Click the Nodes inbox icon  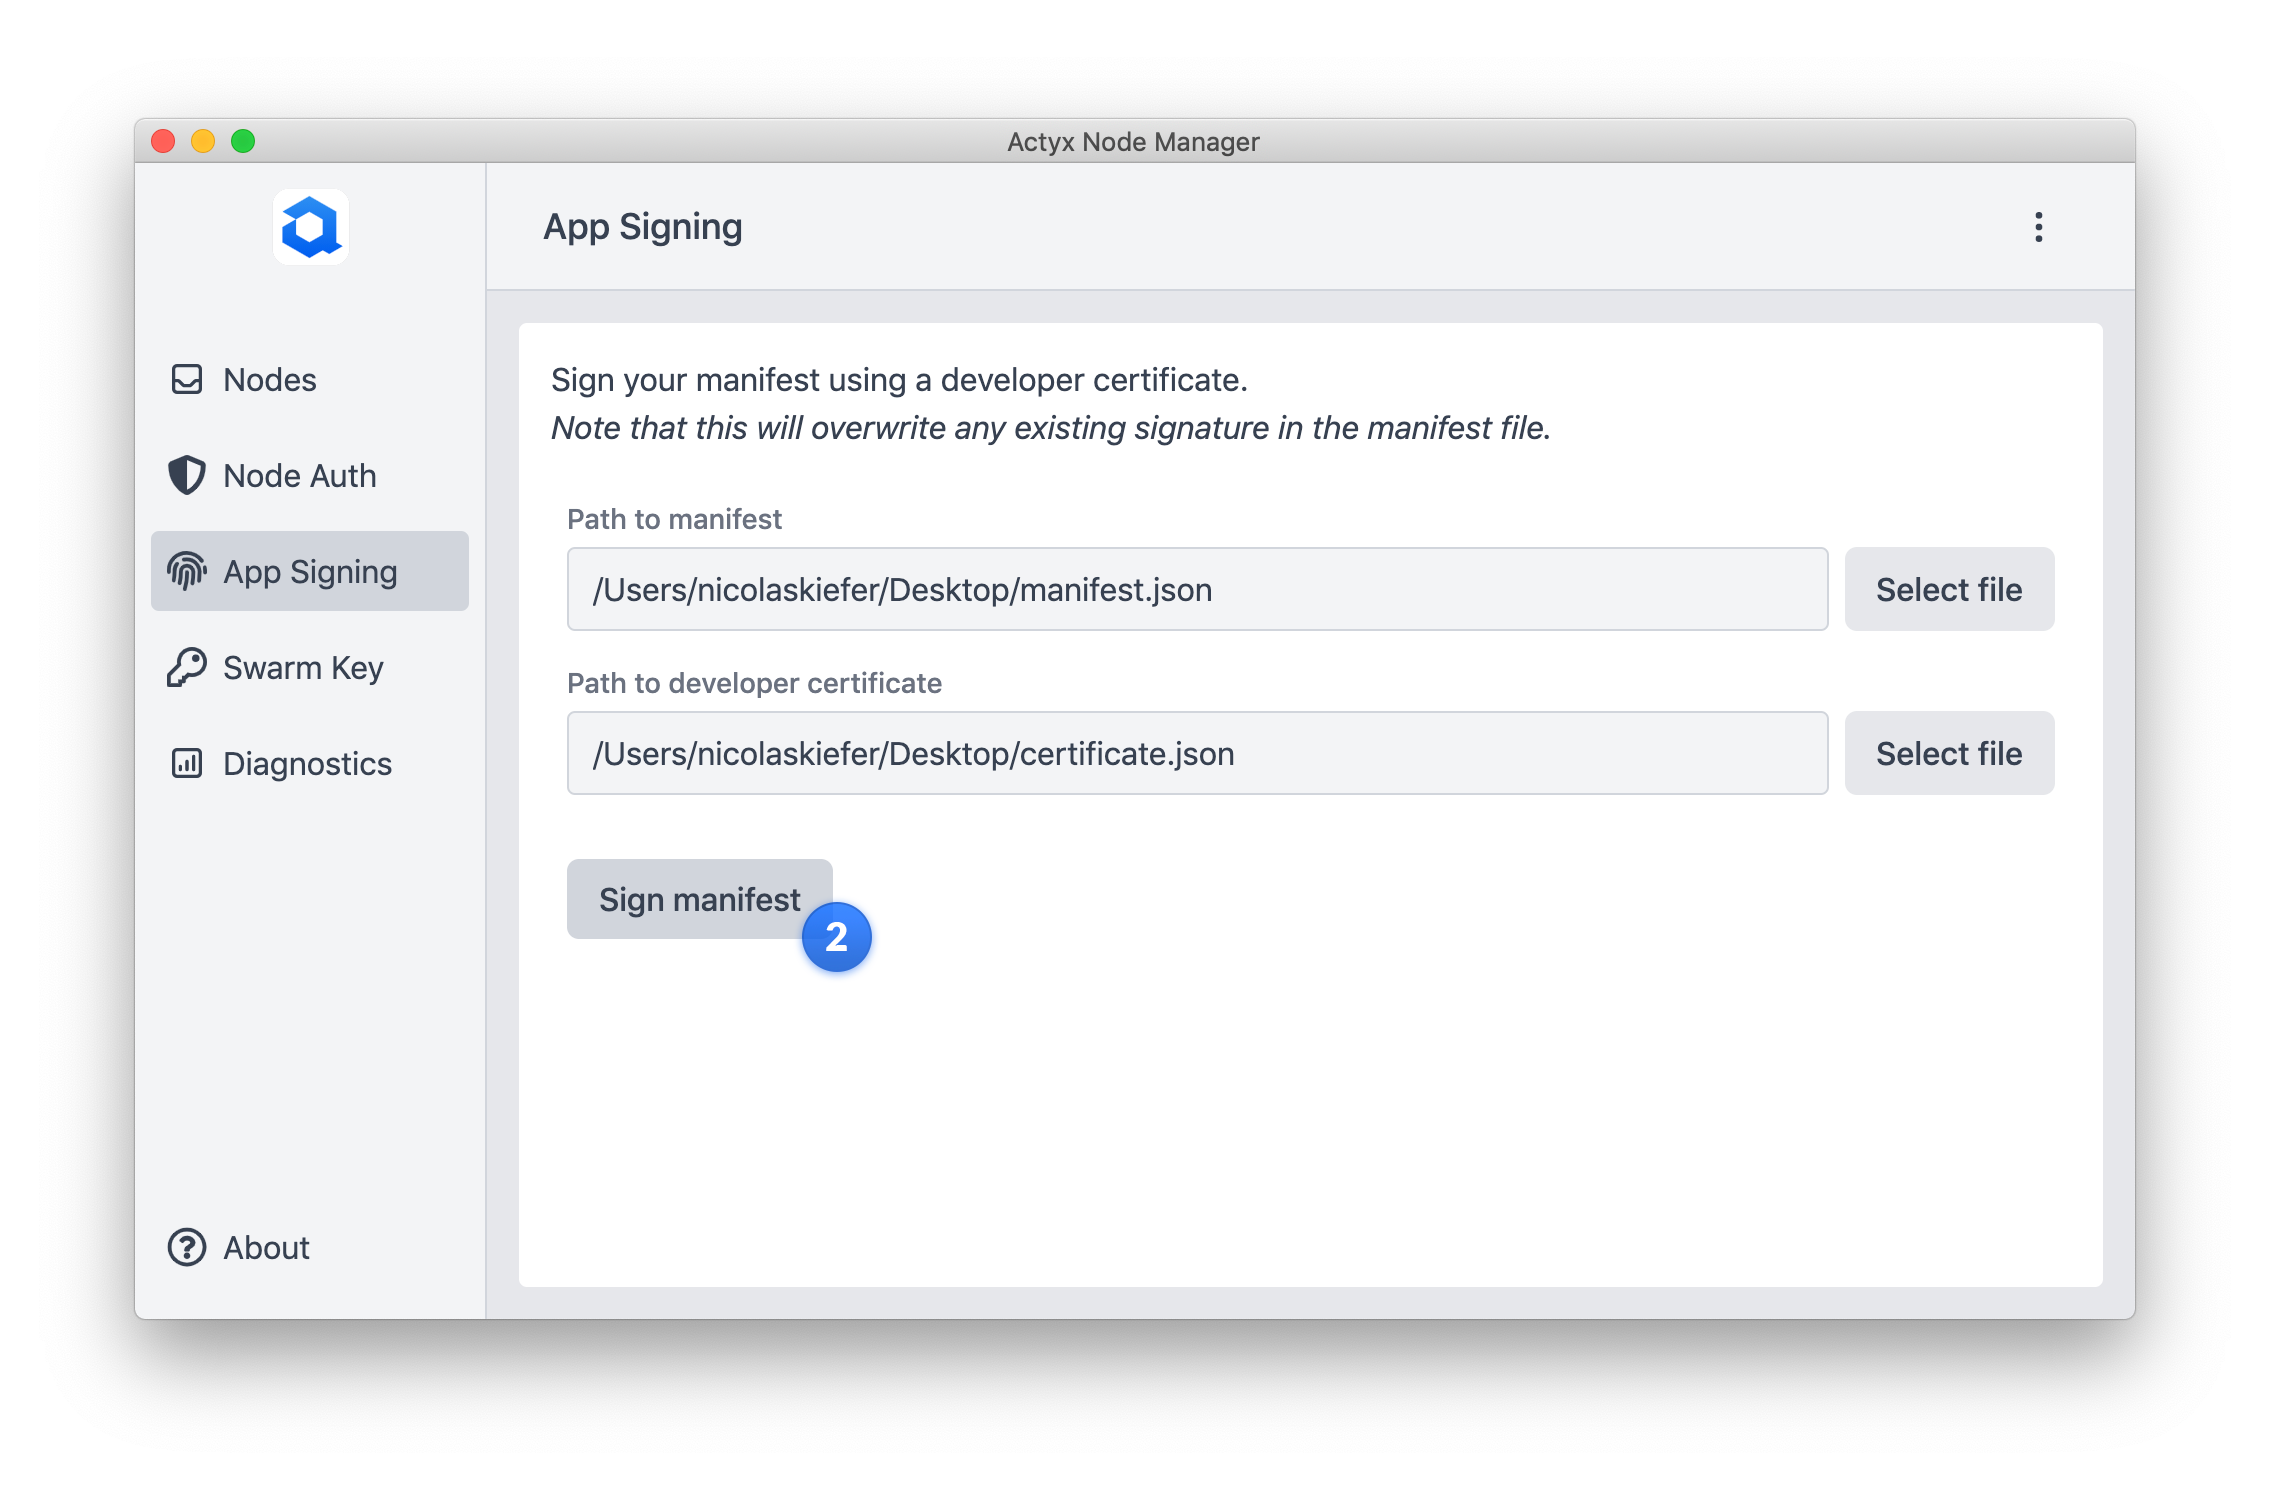(187, 380)
